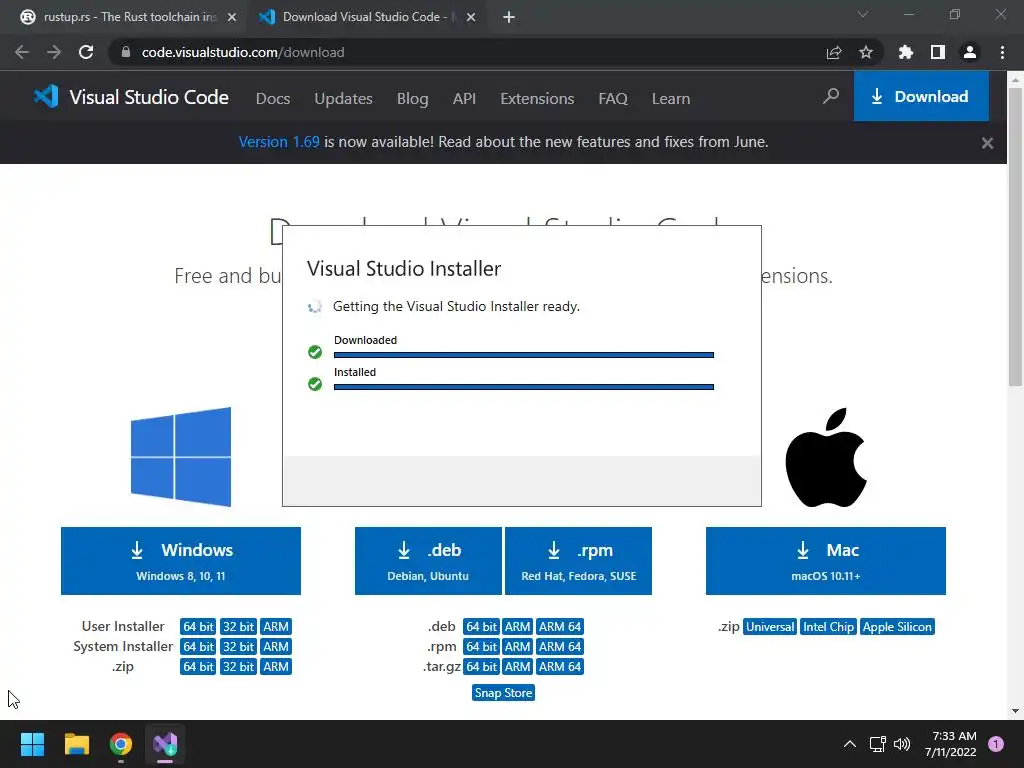Follow the Version 1.69 link
This screenshot has width=1024, height=768.
tap(279, 142)
